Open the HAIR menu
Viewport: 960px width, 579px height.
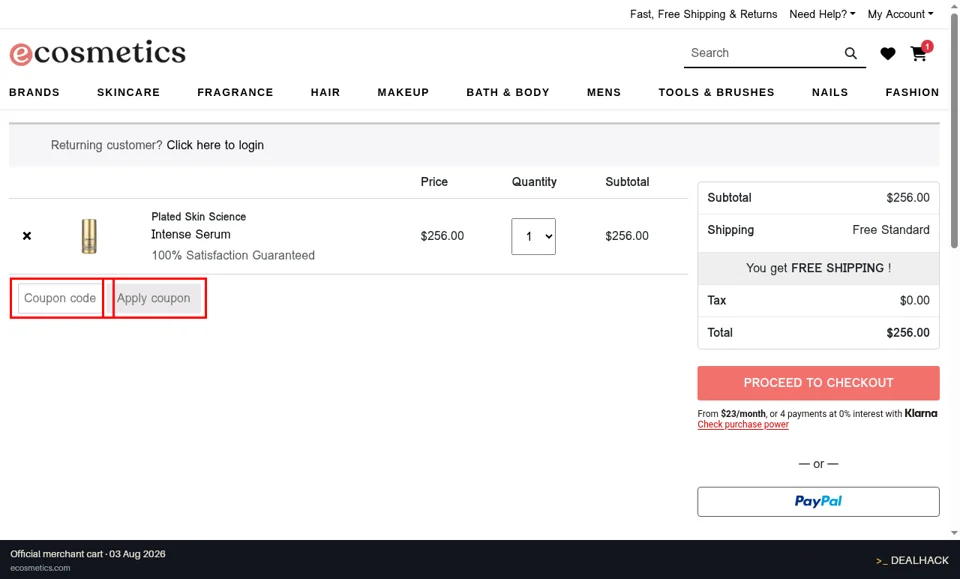[325, 92]
